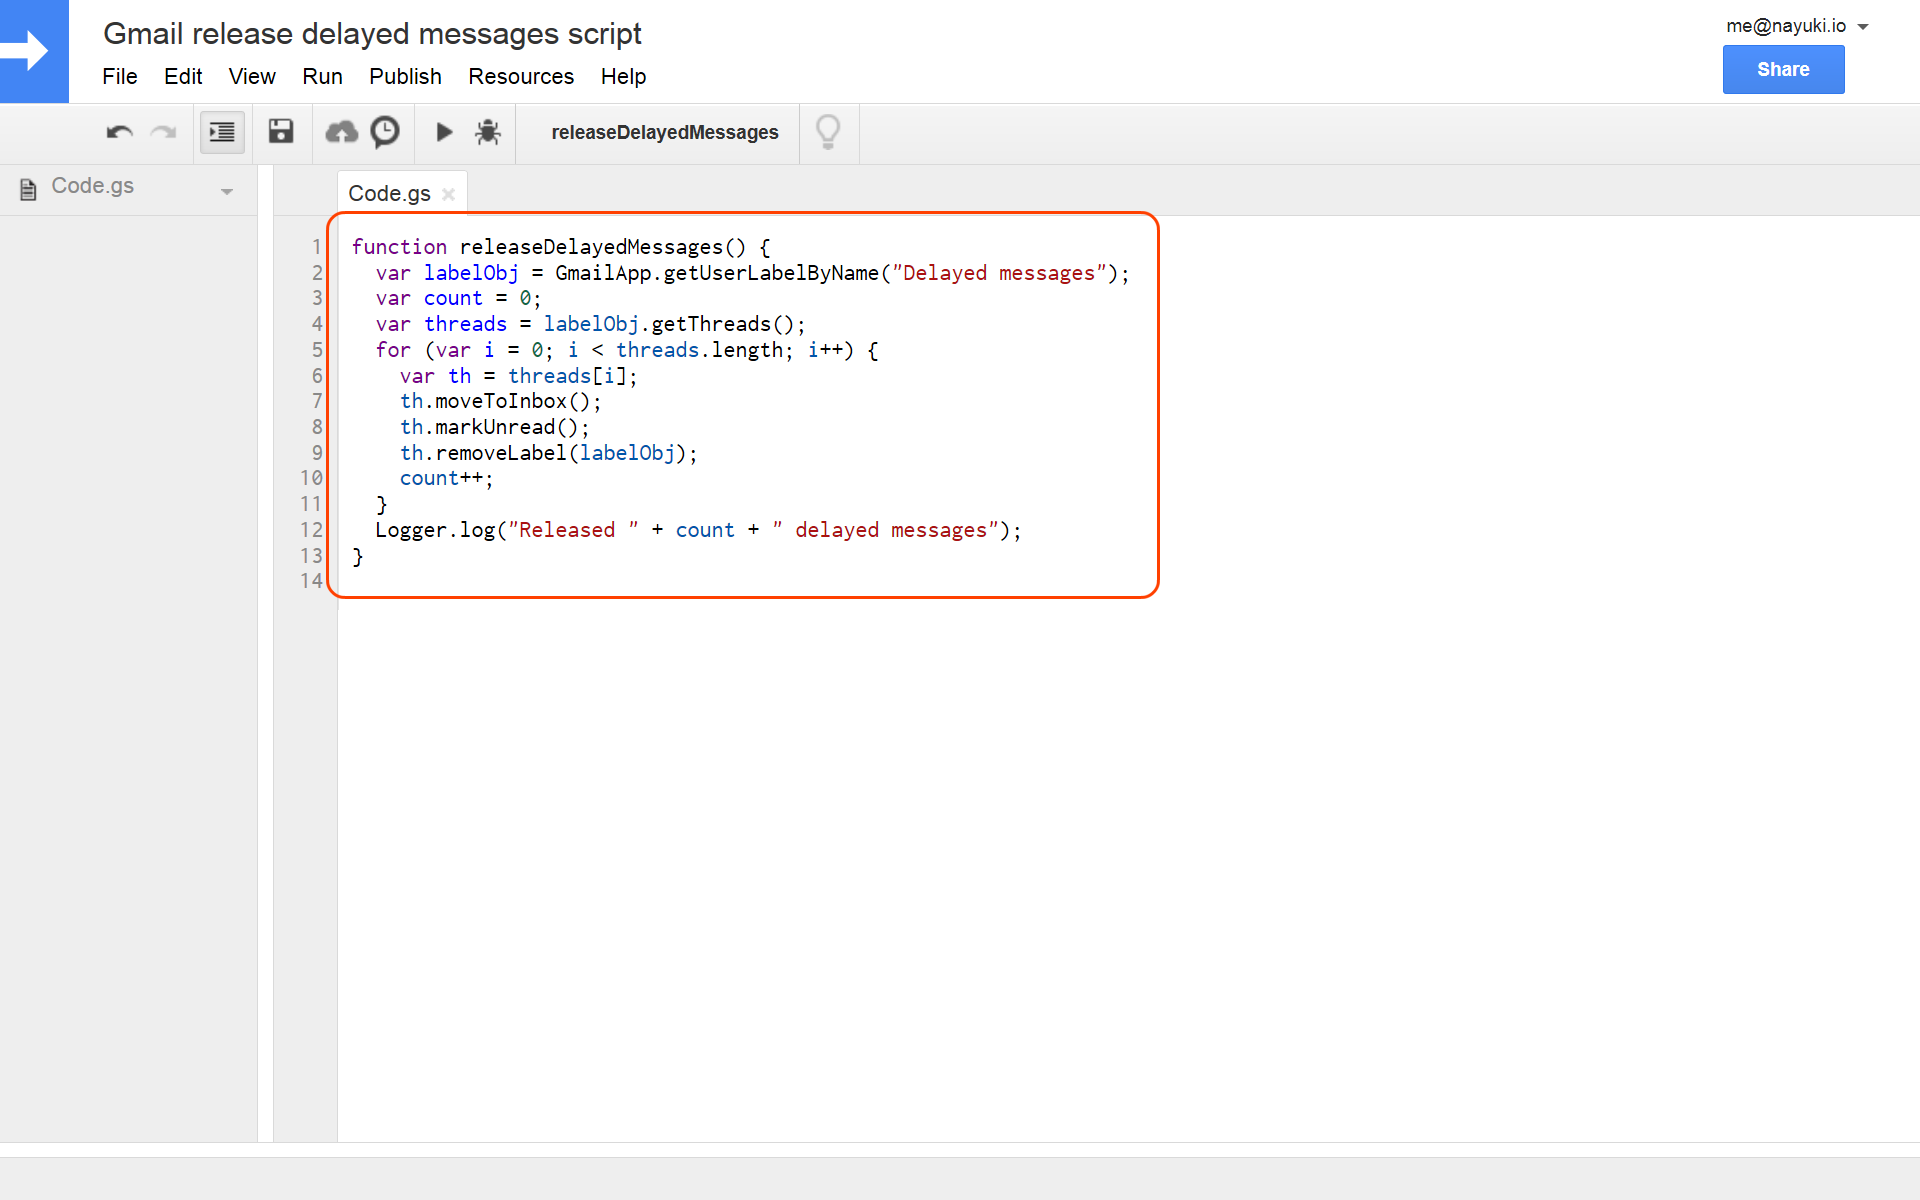1920x1200 pixels.
Task: Deploy as web app cloud icon
Action: tap(342, 132)
